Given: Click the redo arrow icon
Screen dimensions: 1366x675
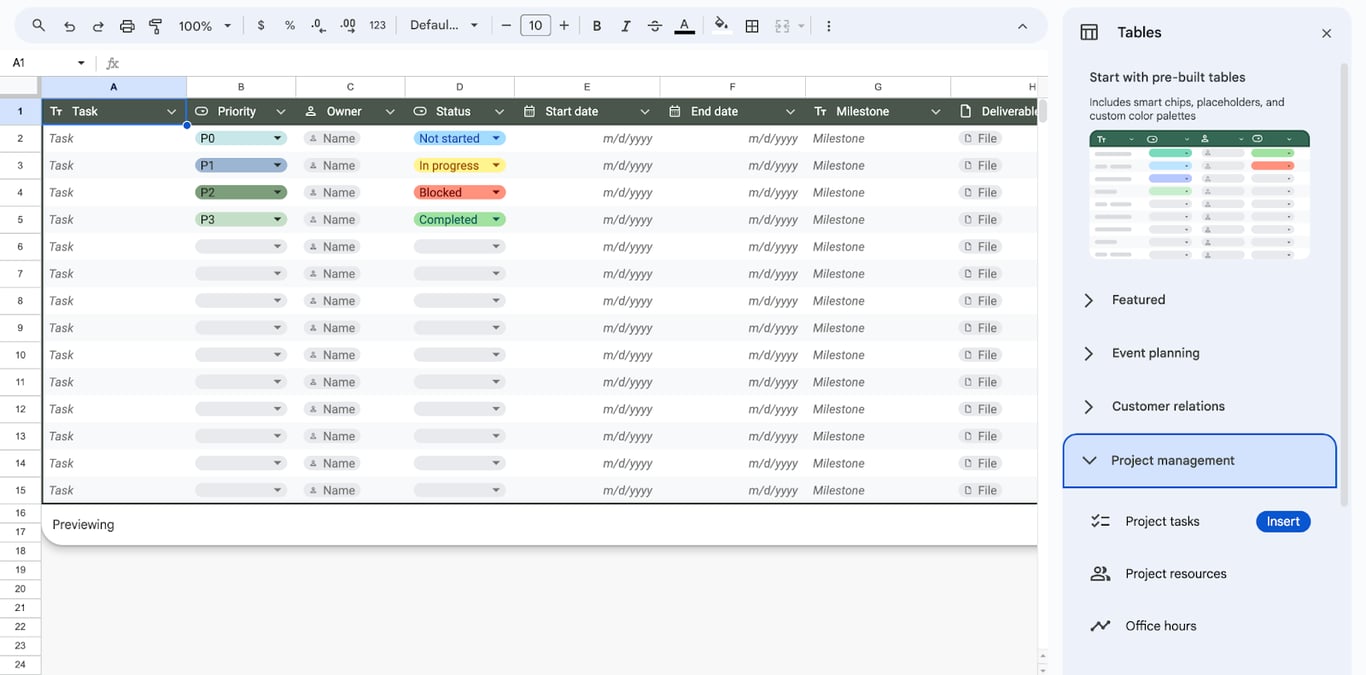Looking at the screenshot, I should [x=98, y=26].
